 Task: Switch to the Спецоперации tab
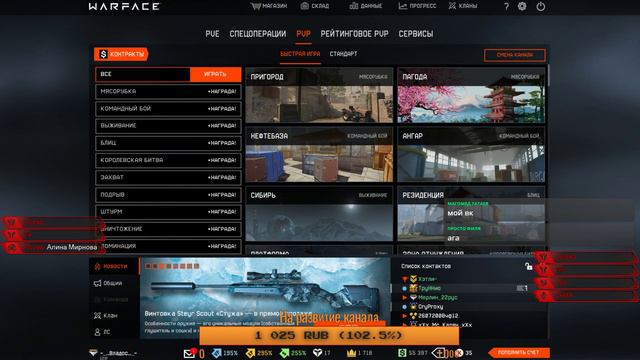click(x=258, y=34)
